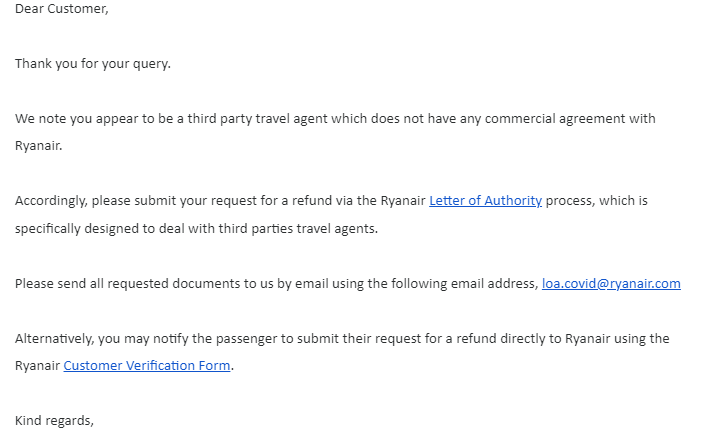Click the loa.covid@ryanair.com email link

pos(611,284)
